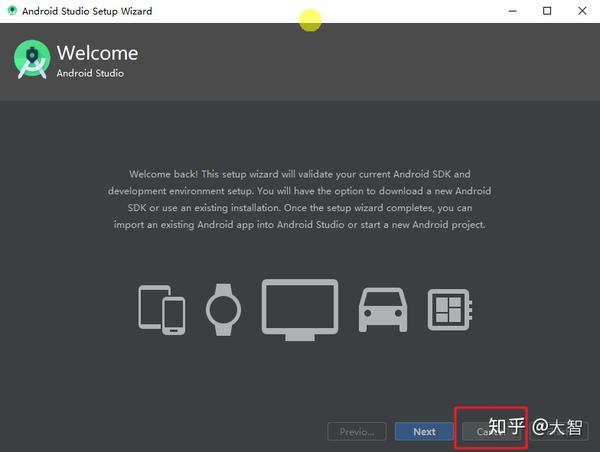This screenshot has width=600, height=452.
Task: Click the Cancel button
Action: tap(491, 432)
